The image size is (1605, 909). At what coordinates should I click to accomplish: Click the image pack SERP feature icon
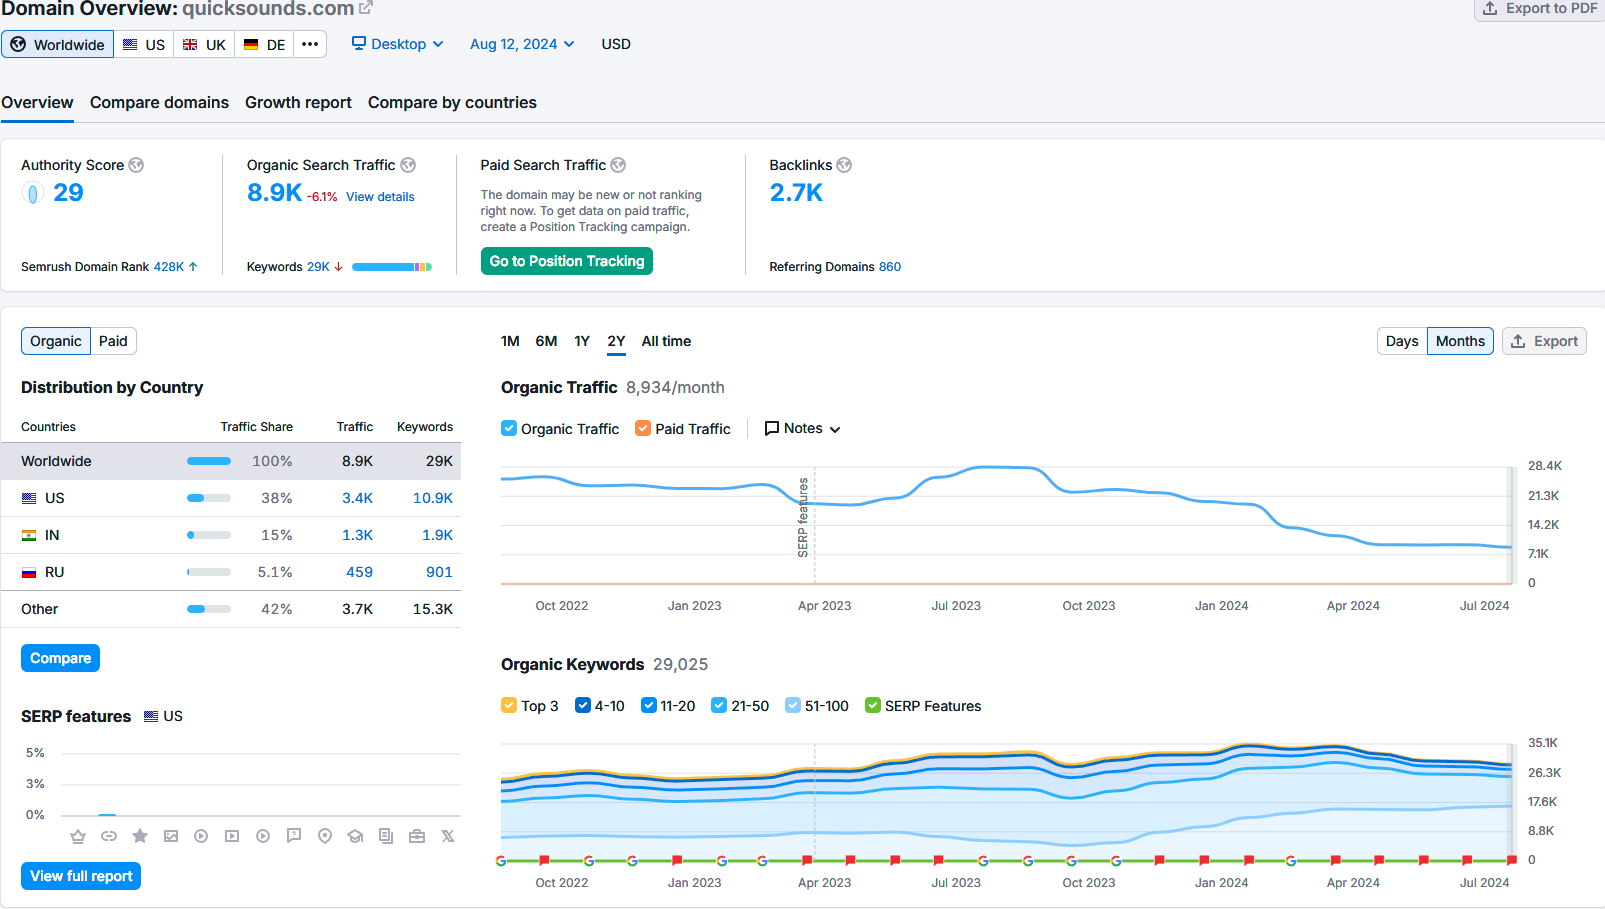[171, 836]
